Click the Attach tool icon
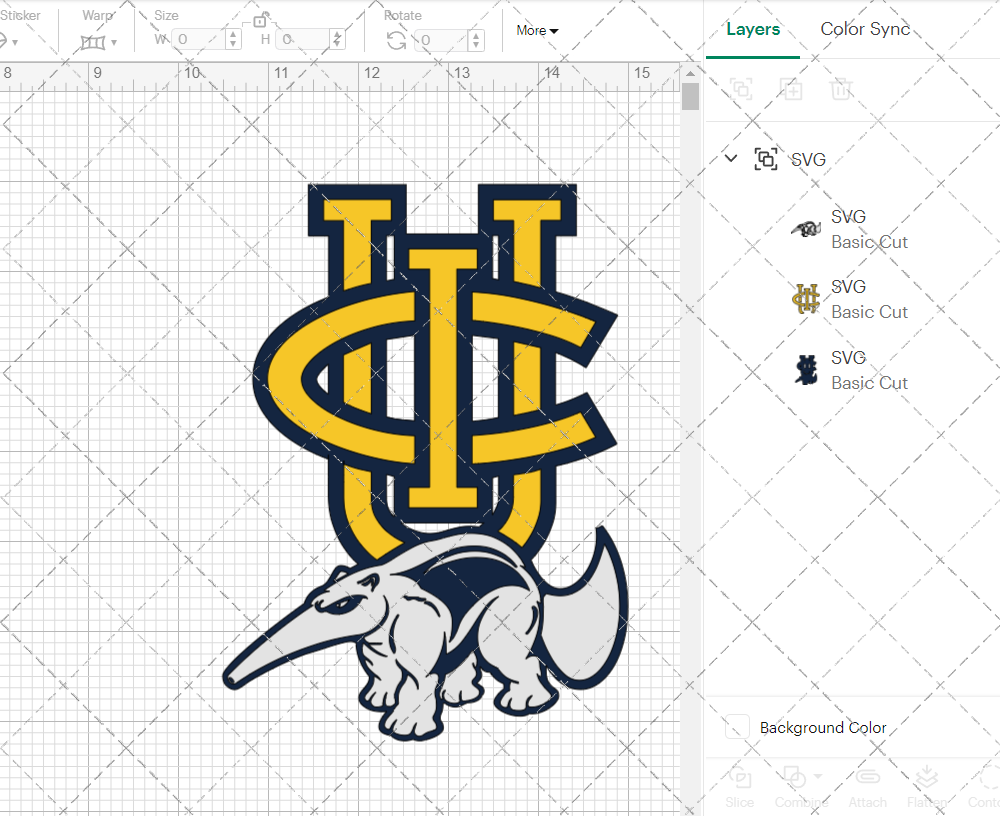Screen dimensions: 1000x816 [x=867, y=778]
